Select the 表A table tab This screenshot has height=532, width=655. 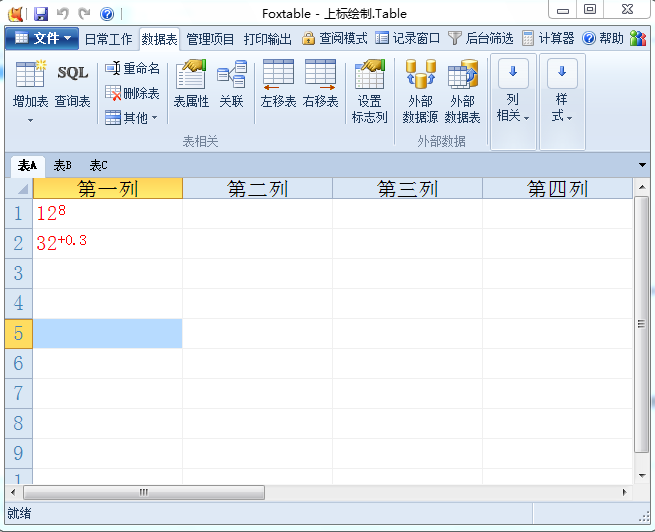[27, 166]
